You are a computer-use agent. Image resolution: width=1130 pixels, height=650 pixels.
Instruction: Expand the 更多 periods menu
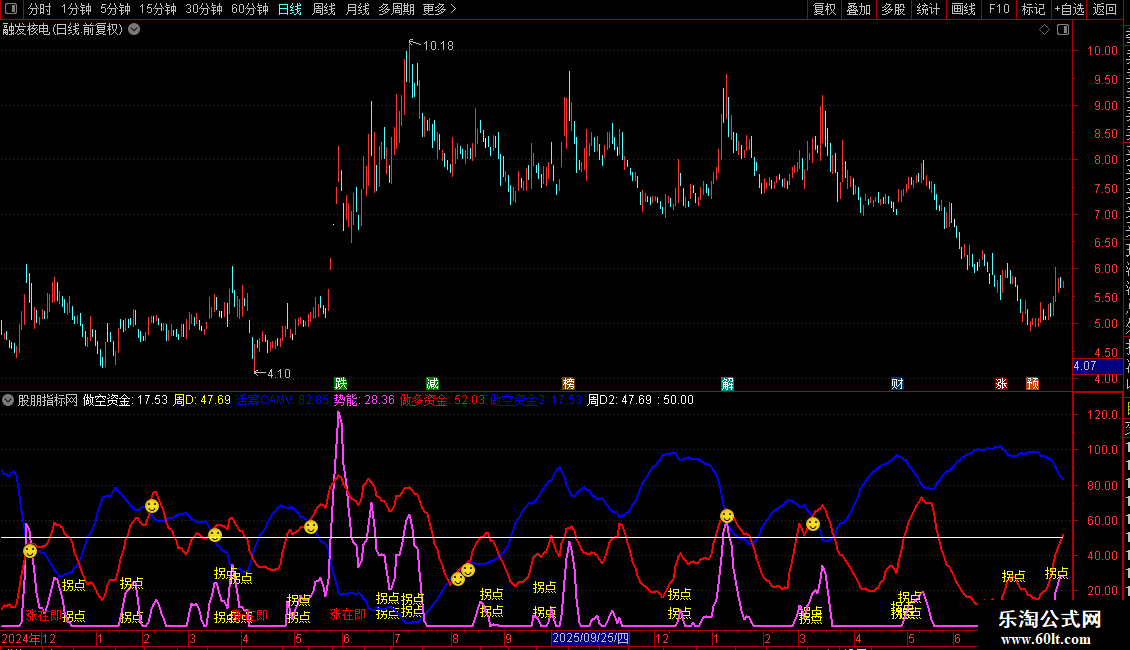(x=439, y=9)
